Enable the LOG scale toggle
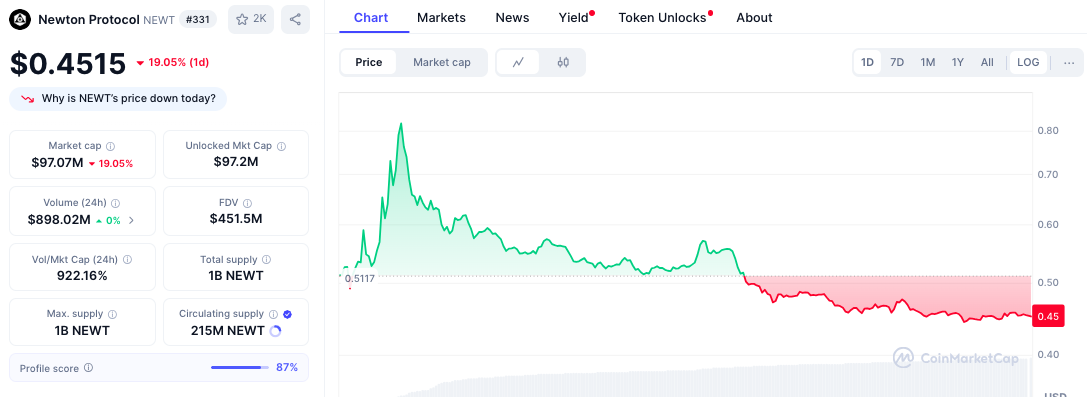The width and height of the screenshot is (1087, 397). pos(1027,62)
